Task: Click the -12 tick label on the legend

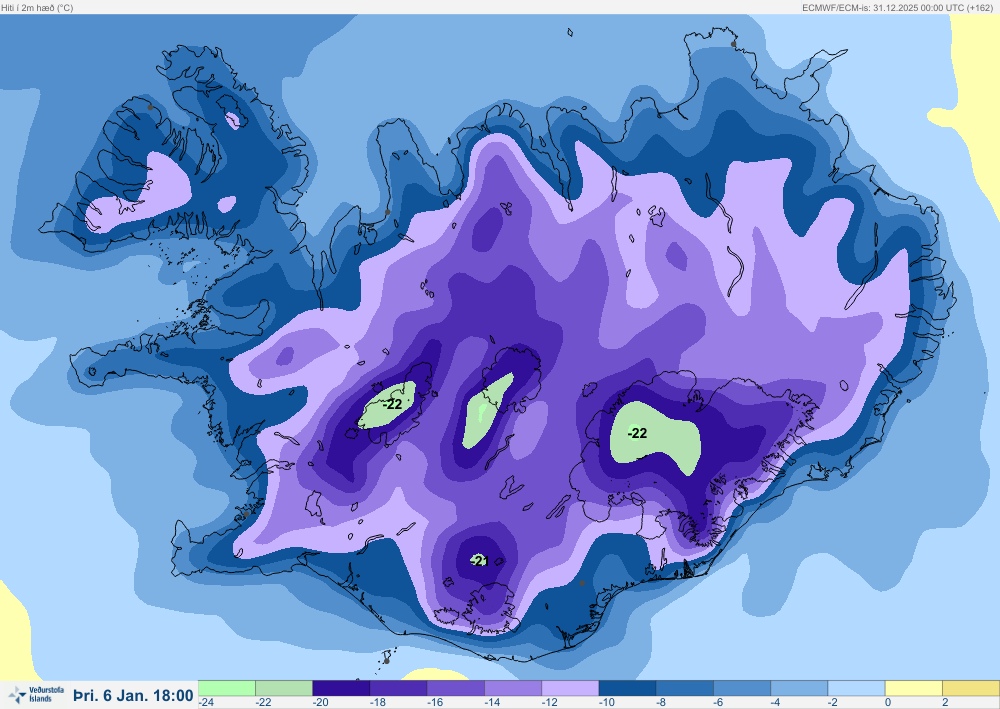Action: tap(550, 703)
